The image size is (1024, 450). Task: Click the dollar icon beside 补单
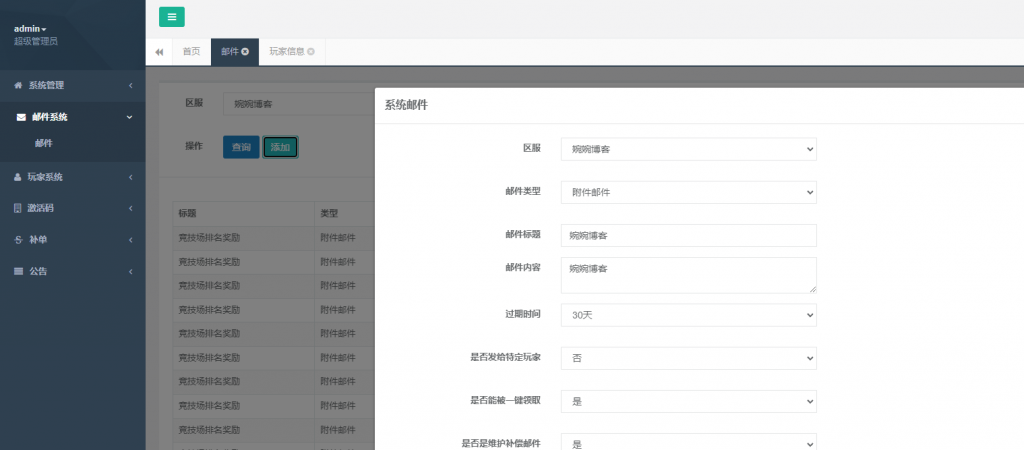click(x=18, y=240)
